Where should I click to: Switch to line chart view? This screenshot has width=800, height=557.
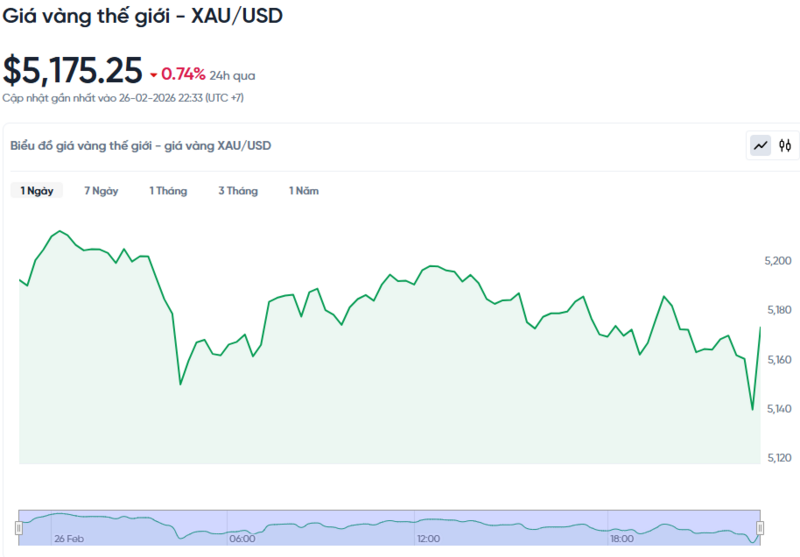point(761,146)
